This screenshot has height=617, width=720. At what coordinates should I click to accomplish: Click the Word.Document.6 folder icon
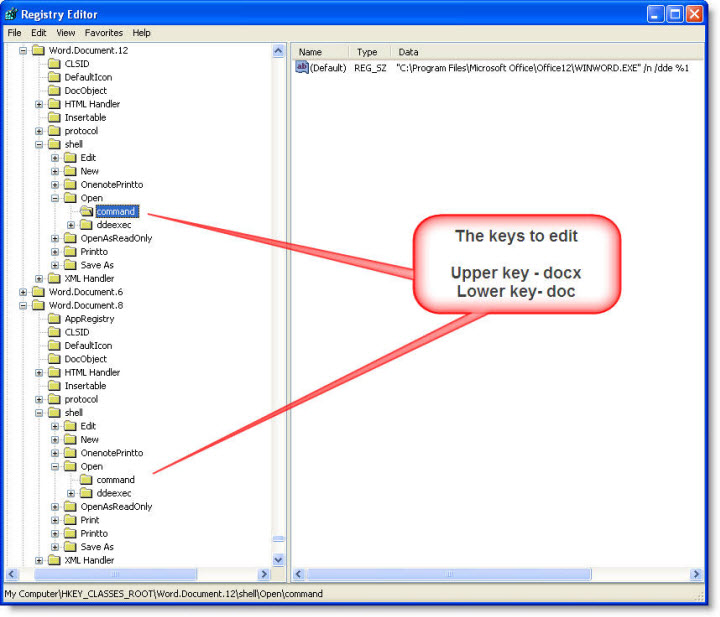click(x=38, y=292)
